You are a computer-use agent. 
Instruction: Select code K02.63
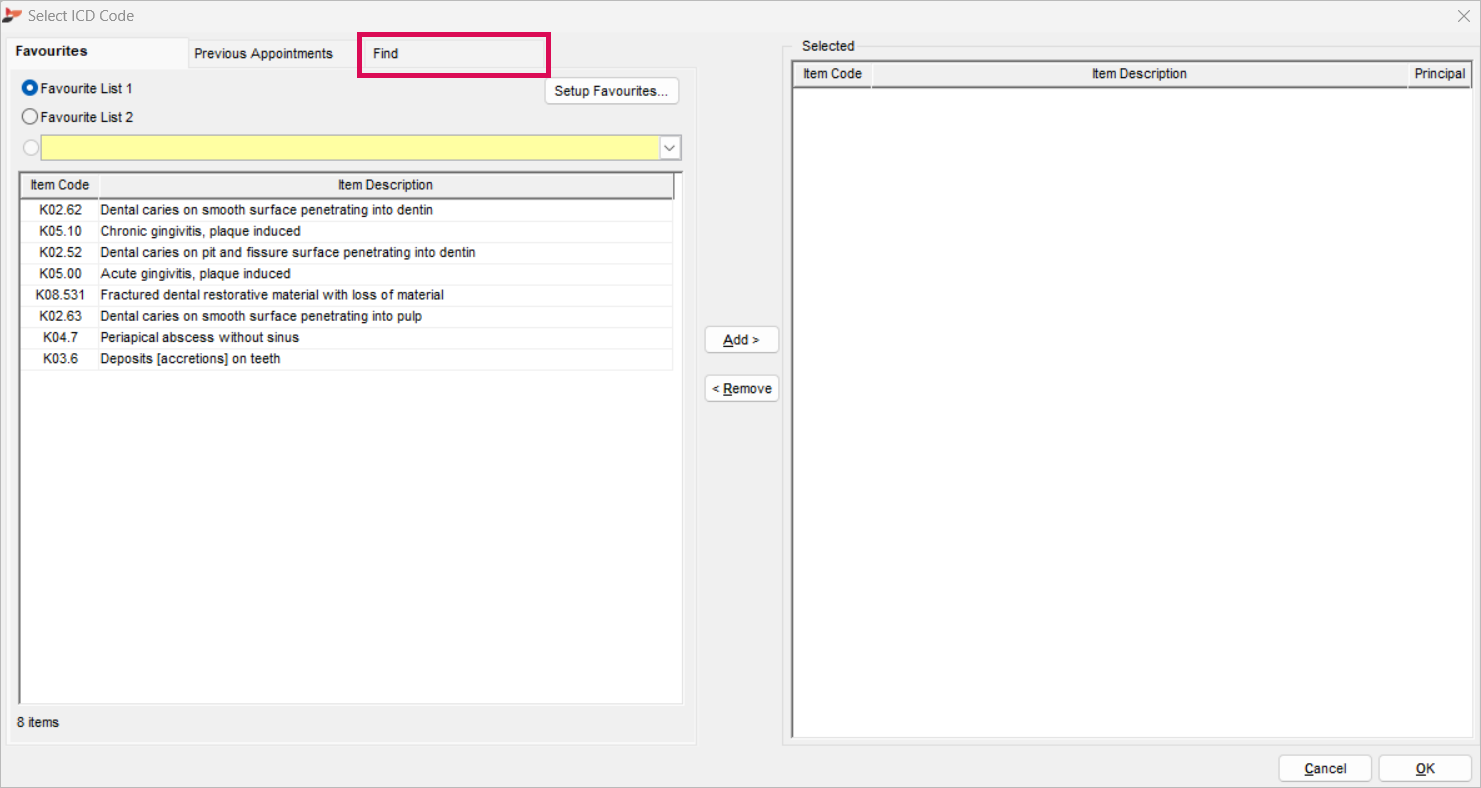[60, 317]
